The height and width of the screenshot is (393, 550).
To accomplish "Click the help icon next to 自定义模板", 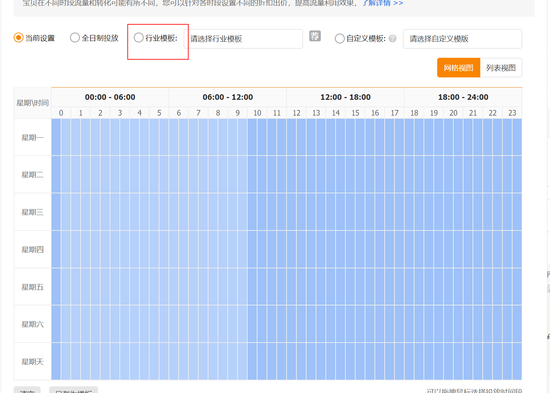I will [x=393, y=39].
